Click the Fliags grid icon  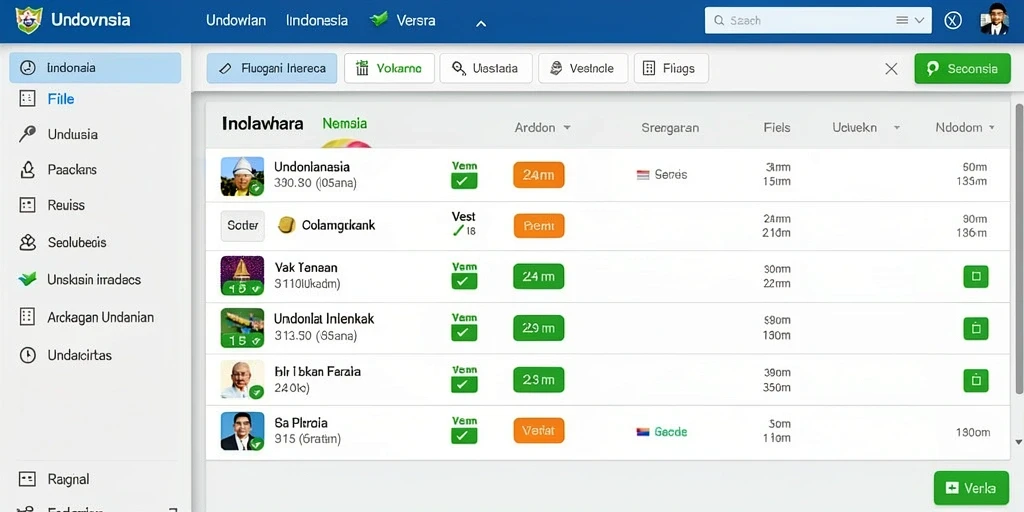[x=649, y=68]
